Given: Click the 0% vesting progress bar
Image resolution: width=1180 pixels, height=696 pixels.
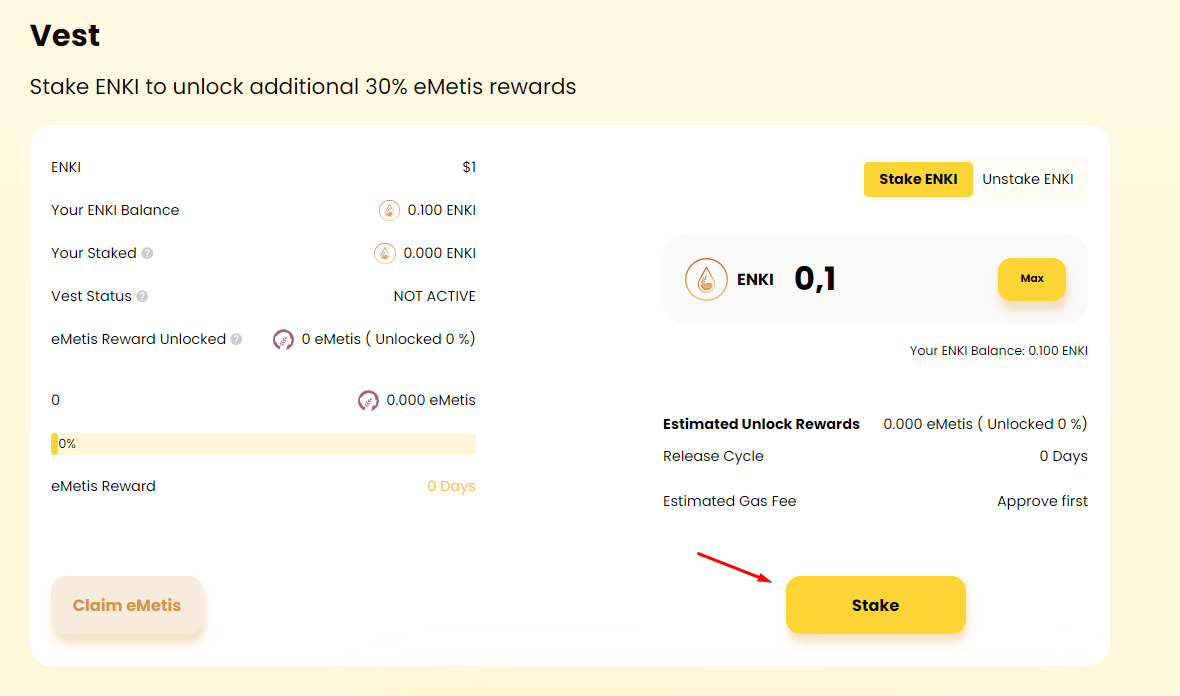Looking at the screenshot, I should click(x=263, y=444).
